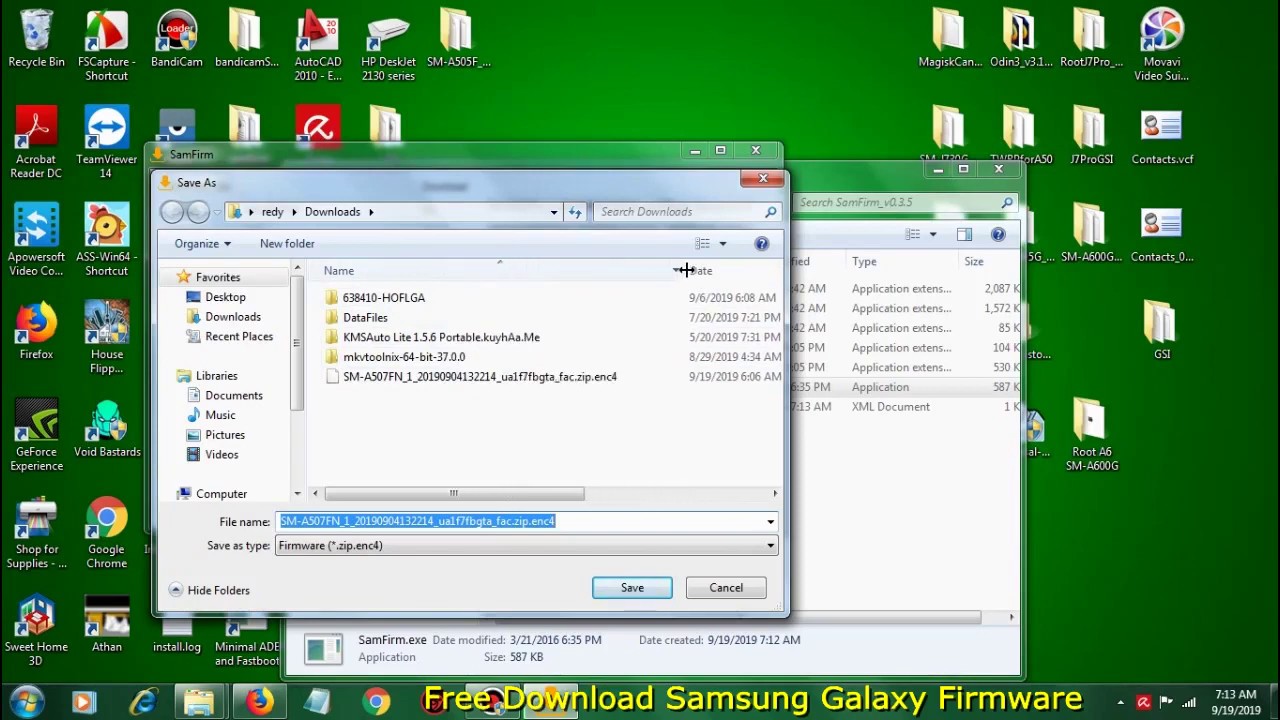Select Recent Places in navigation pane

[239, 337]
